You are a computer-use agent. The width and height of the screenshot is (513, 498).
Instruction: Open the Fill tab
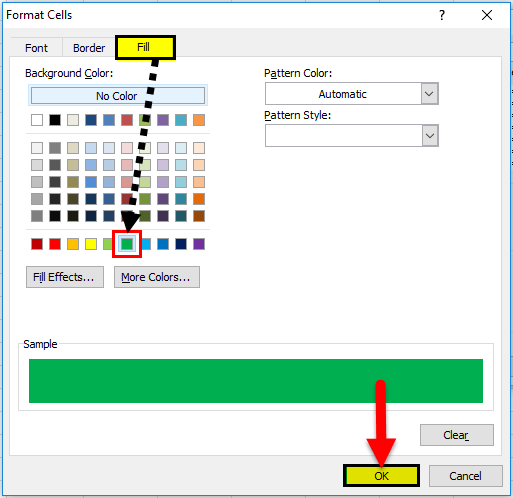click(145, 47)
